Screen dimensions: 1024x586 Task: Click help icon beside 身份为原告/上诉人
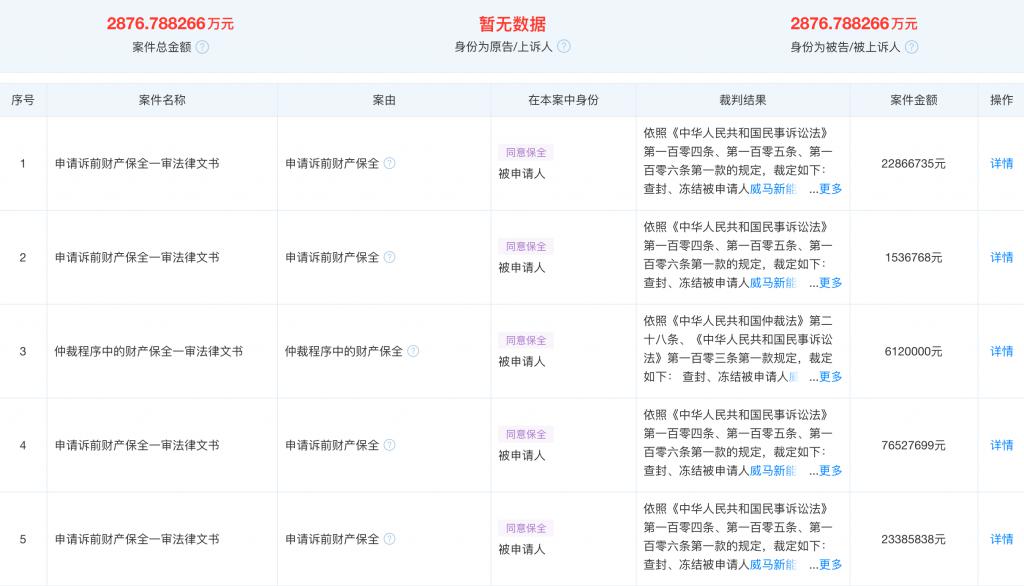[564, 46]
